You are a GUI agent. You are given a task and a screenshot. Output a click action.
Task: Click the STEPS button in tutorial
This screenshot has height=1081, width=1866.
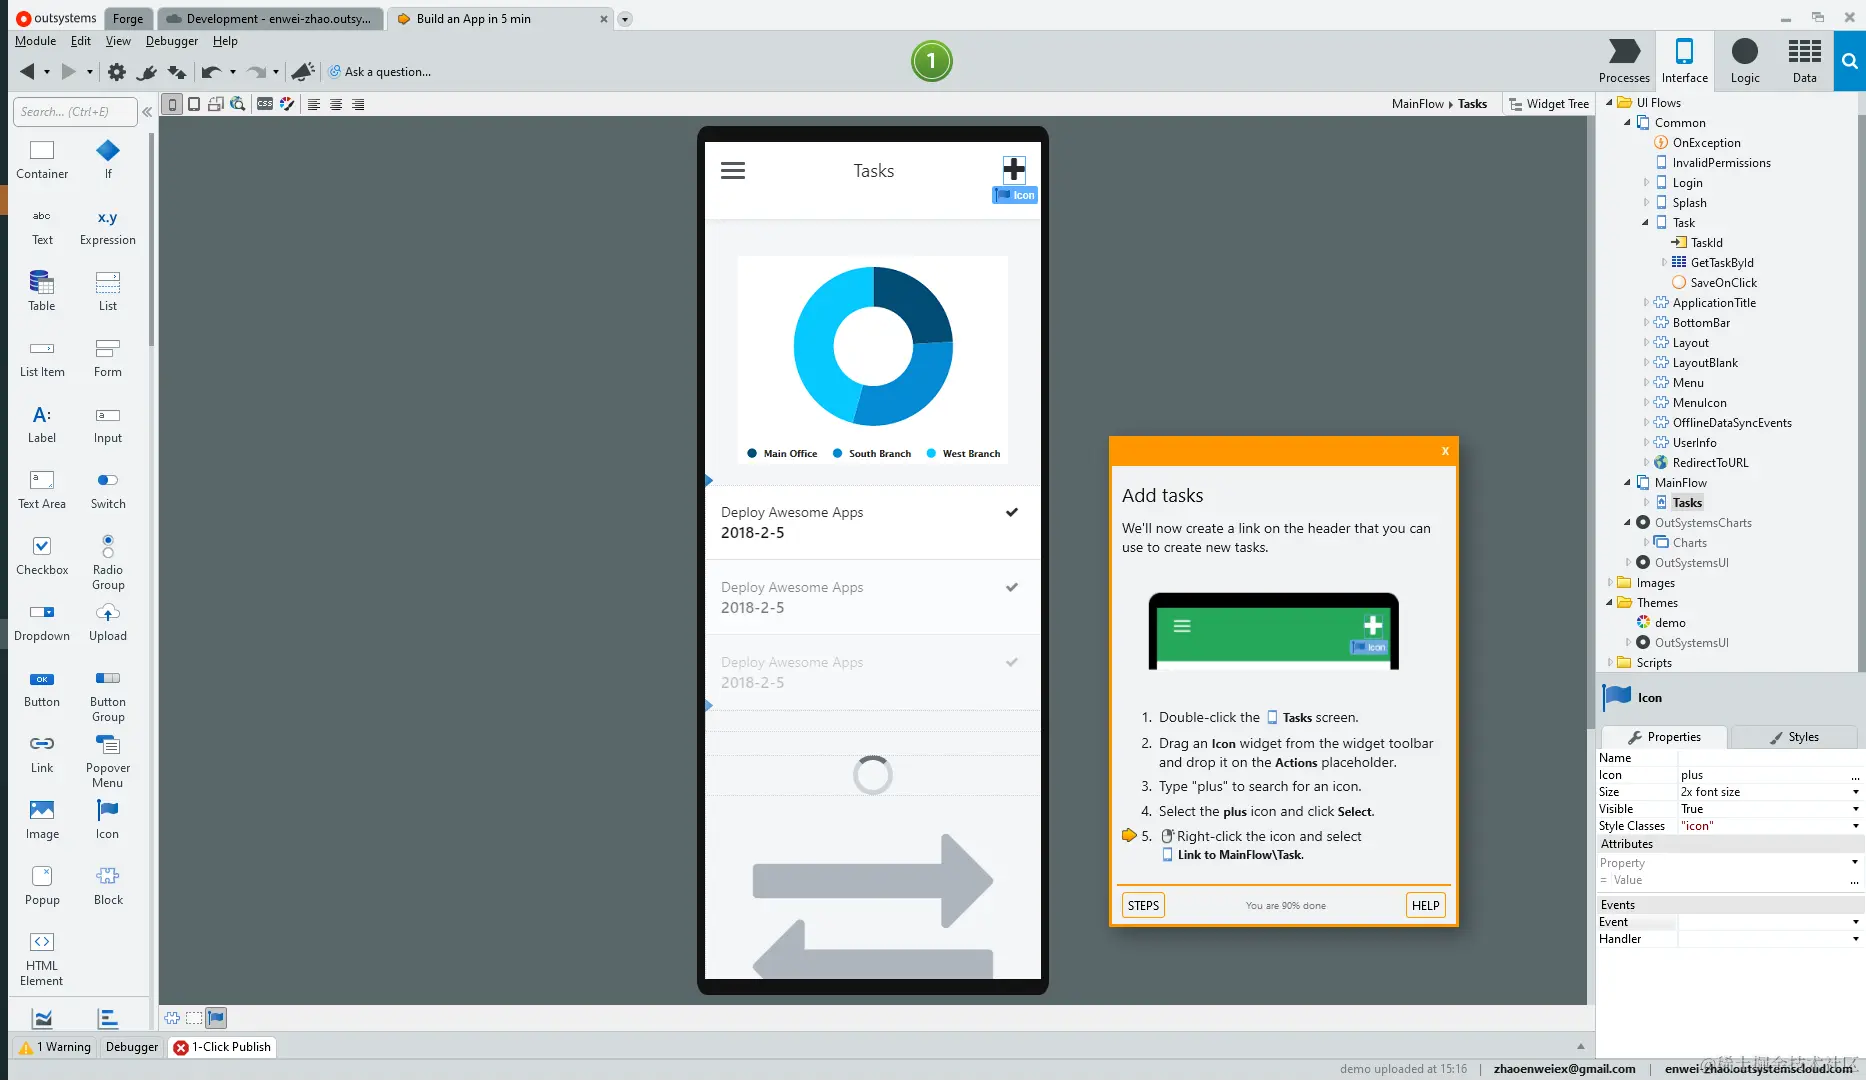[x=1143, y=906]
